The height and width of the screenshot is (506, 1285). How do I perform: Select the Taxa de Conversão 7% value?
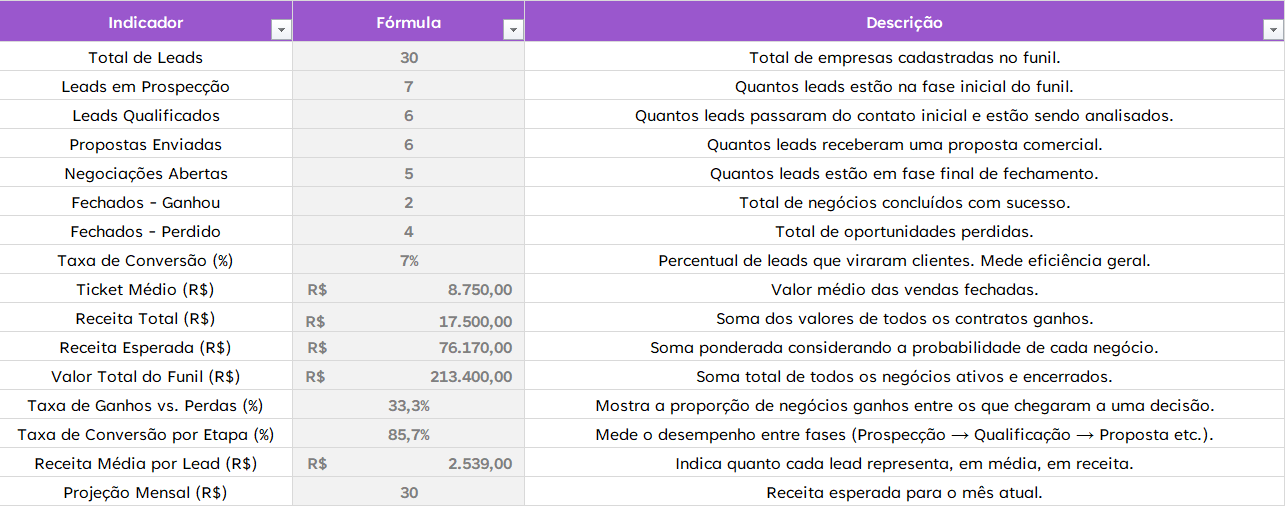pos(408,261)
